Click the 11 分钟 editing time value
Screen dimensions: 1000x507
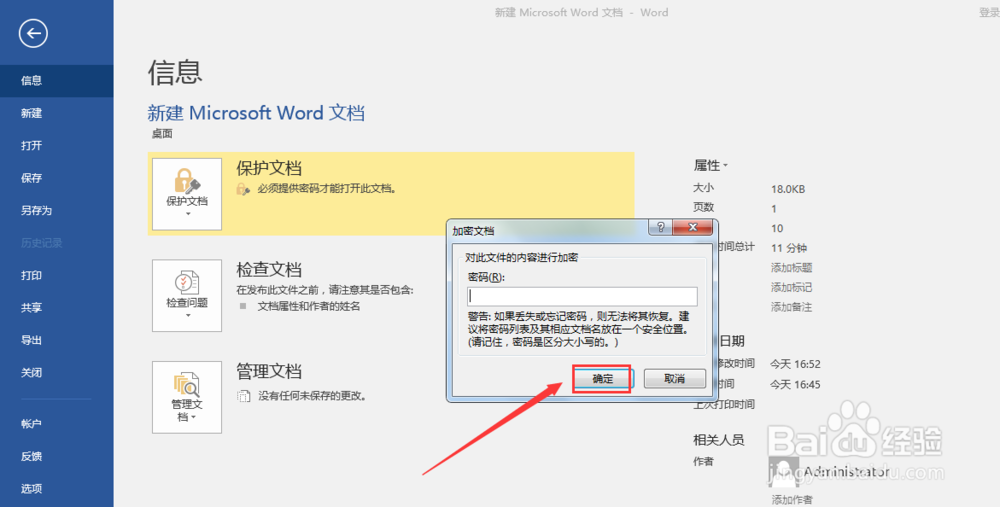pyautogui.click(x=790, y=248)
